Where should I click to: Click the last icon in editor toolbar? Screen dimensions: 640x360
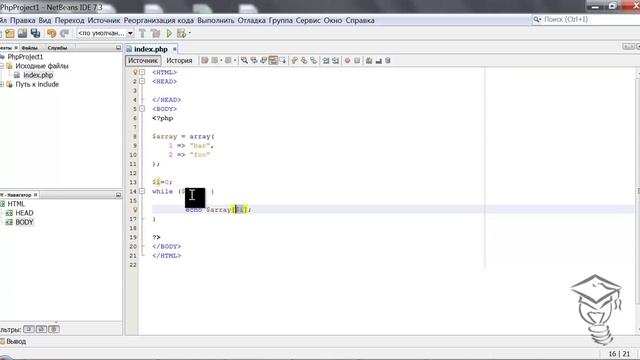pyautogui.click(x=388, y=60)
